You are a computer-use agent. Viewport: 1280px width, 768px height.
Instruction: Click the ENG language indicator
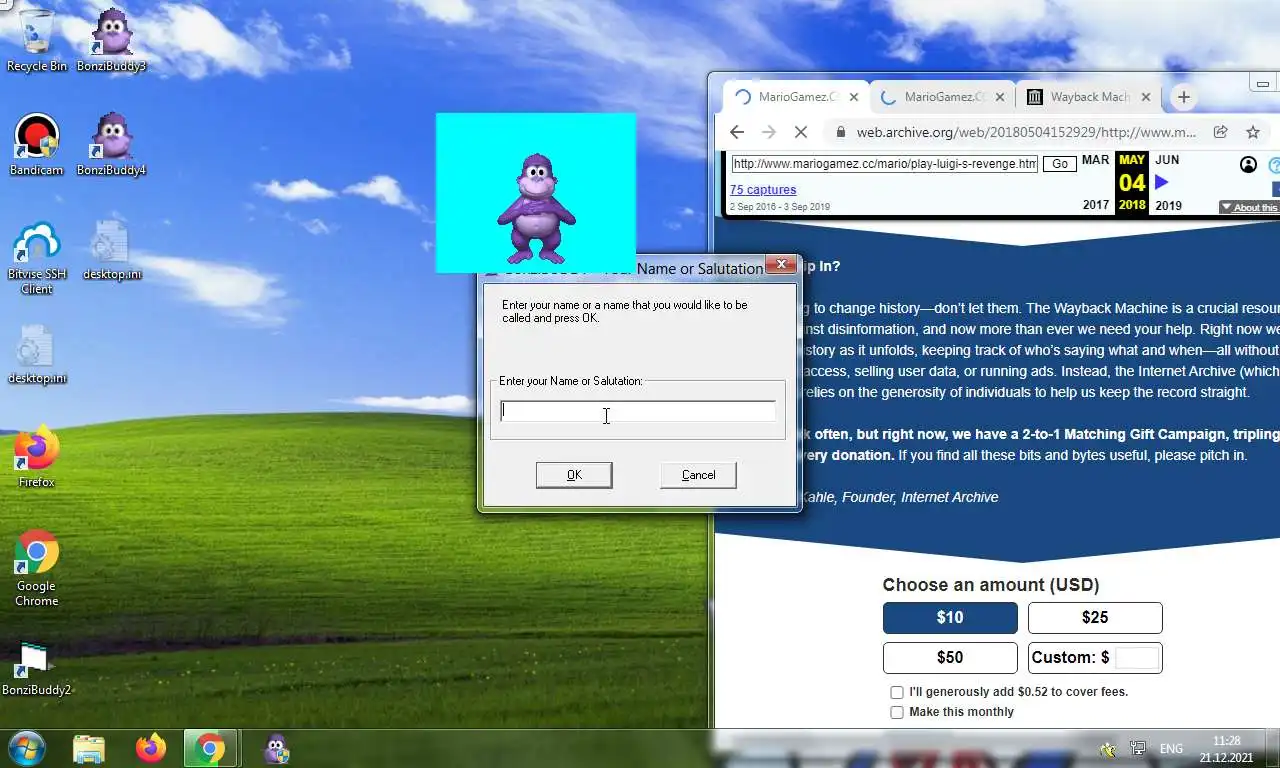point(1171,748)
